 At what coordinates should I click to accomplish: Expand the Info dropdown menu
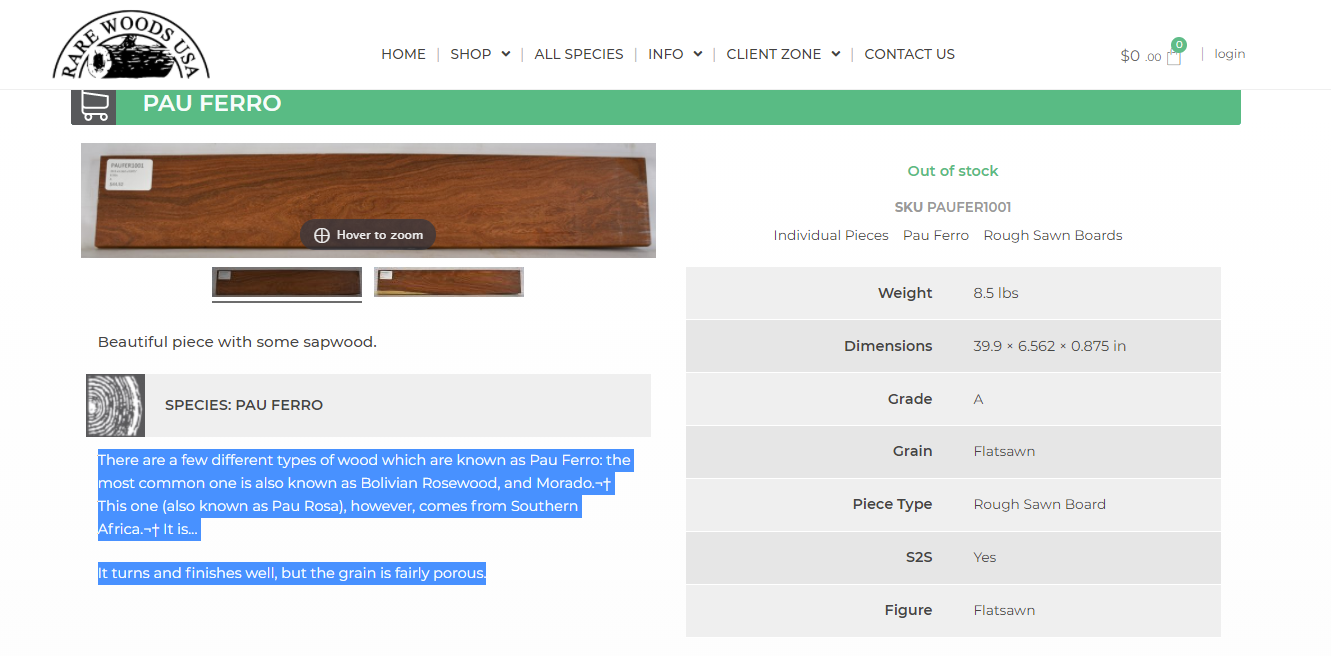(x=675, y=54)
